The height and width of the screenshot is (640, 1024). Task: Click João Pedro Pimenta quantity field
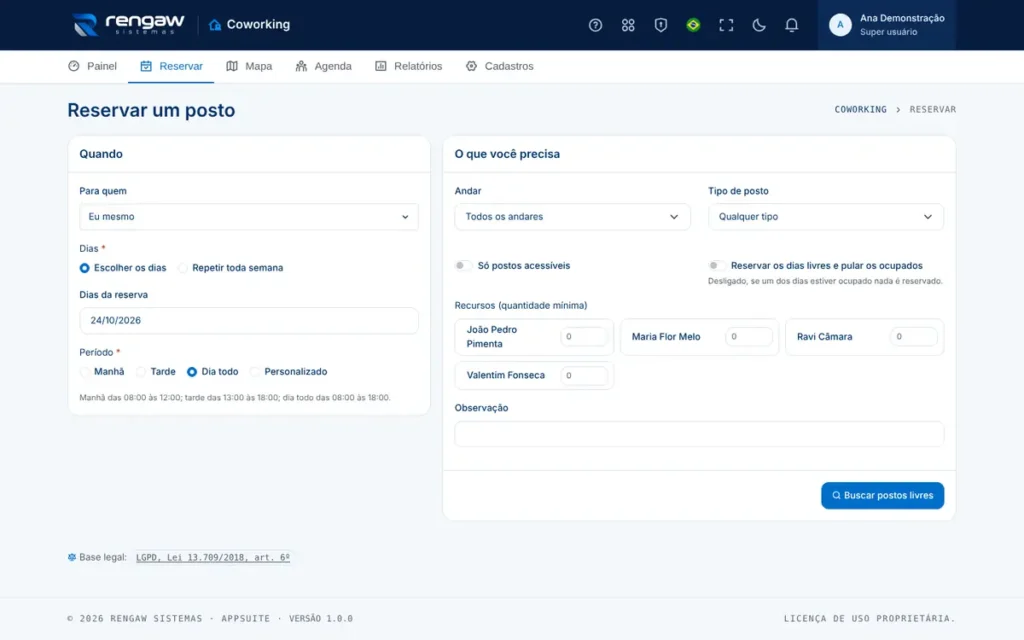coord(584,337)
